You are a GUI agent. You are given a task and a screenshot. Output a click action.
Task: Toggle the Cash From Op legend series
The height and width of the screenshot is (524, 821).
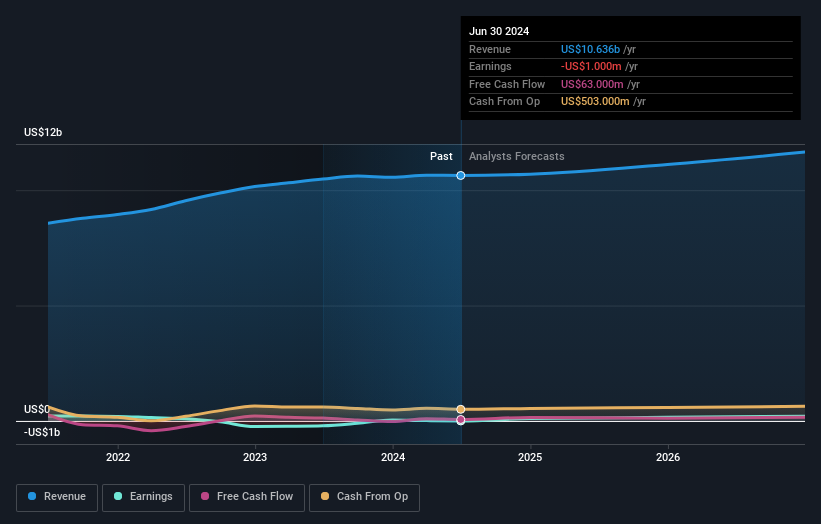click(364, 497)
